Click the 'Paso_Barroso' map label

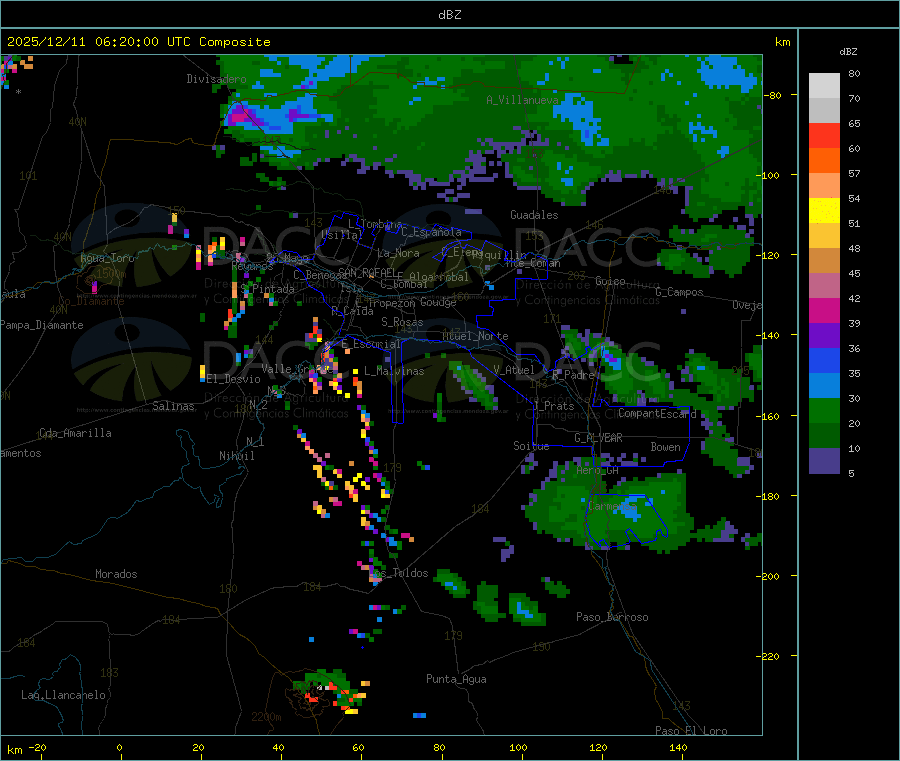coord(612,617)
